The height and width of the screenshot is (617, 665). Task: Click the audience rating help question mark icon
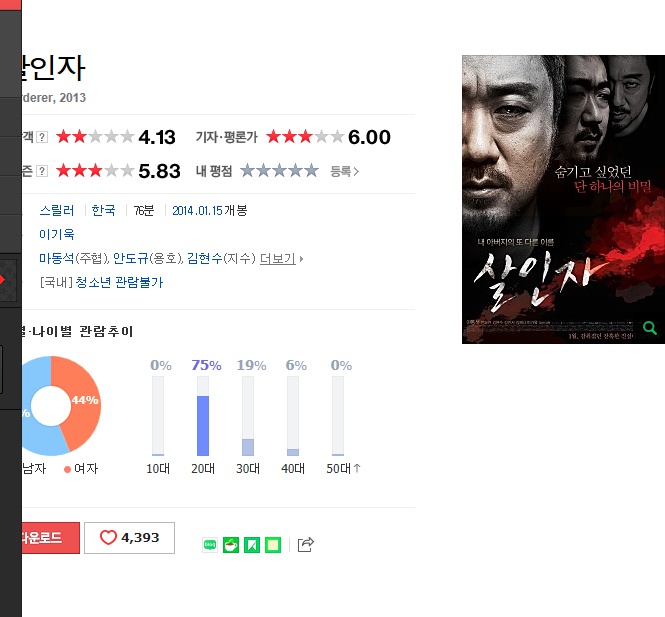pos(42,137)
